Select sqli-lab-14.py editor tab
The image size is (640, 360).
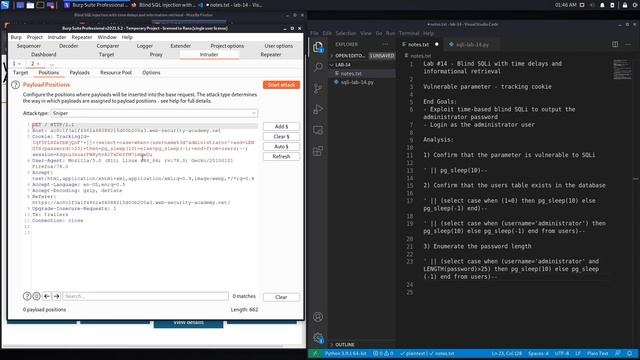[x=472, y=44]
